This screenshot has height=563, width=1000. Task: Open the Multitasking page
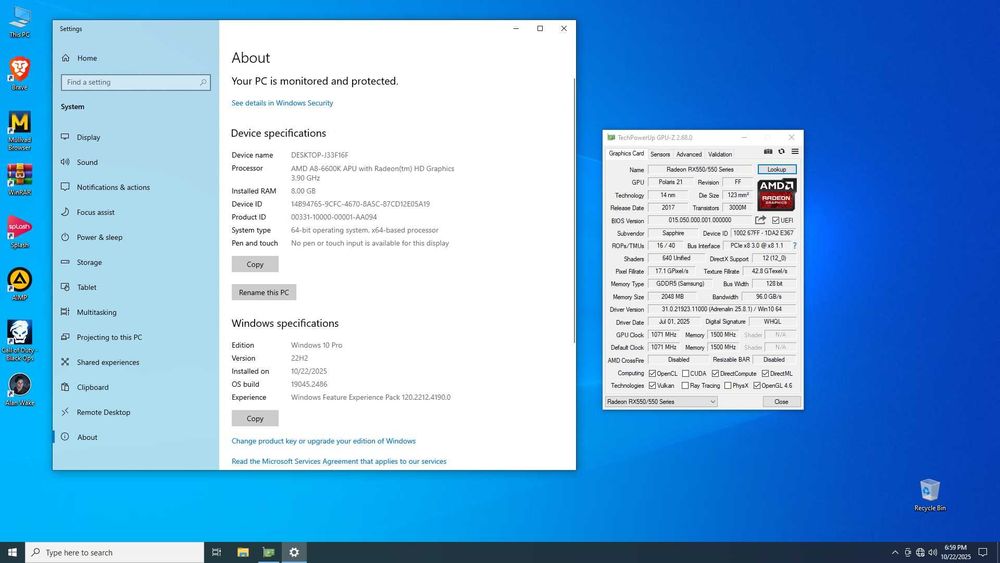pos(96,312)
